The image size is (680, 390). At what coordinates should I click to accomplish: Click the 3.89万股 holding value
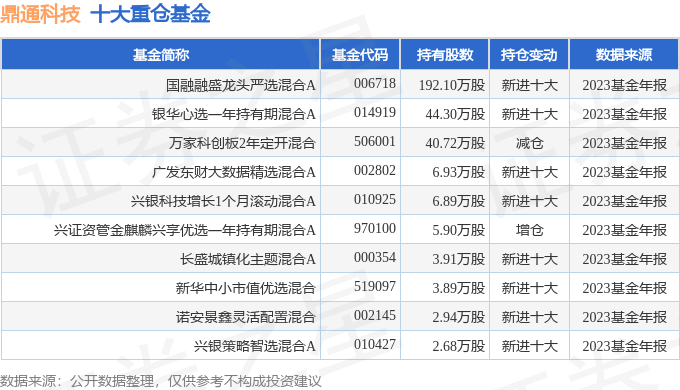point(459,288)
